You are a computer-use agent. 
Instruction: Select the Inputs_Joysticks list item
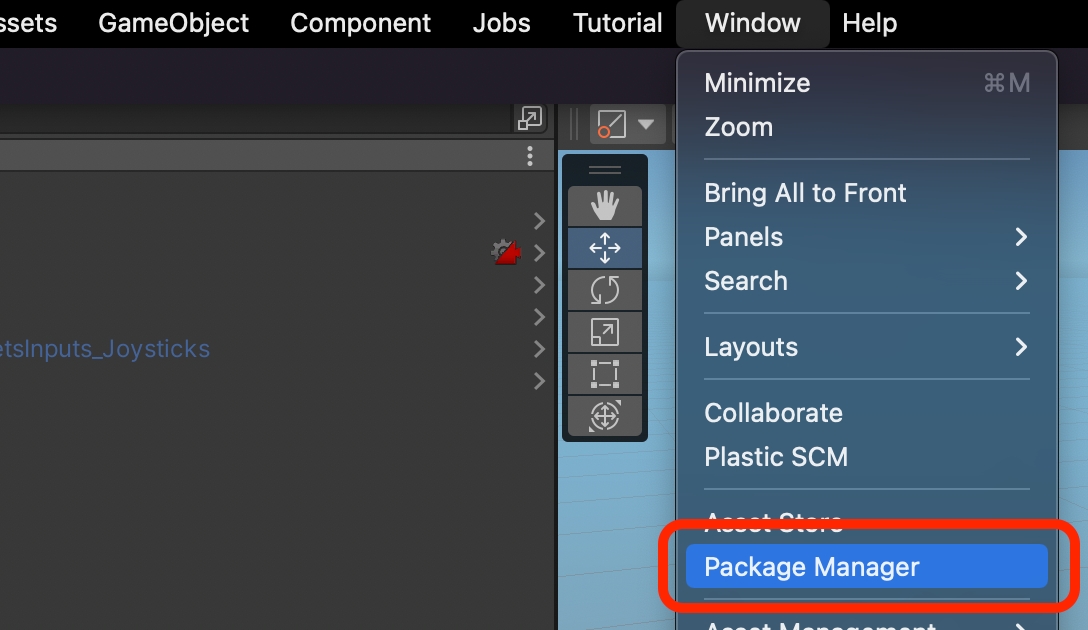tap(105, 349)
